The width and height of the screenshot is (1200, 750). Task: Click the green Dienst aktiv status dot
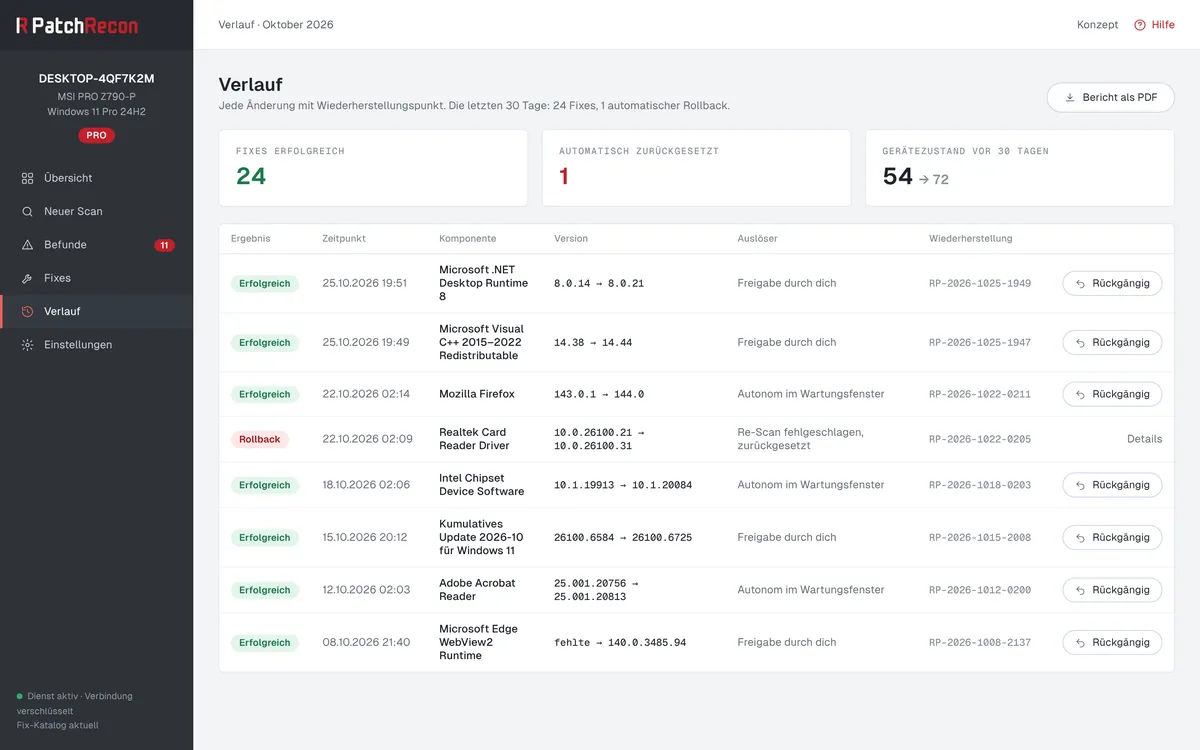(19, 696)
